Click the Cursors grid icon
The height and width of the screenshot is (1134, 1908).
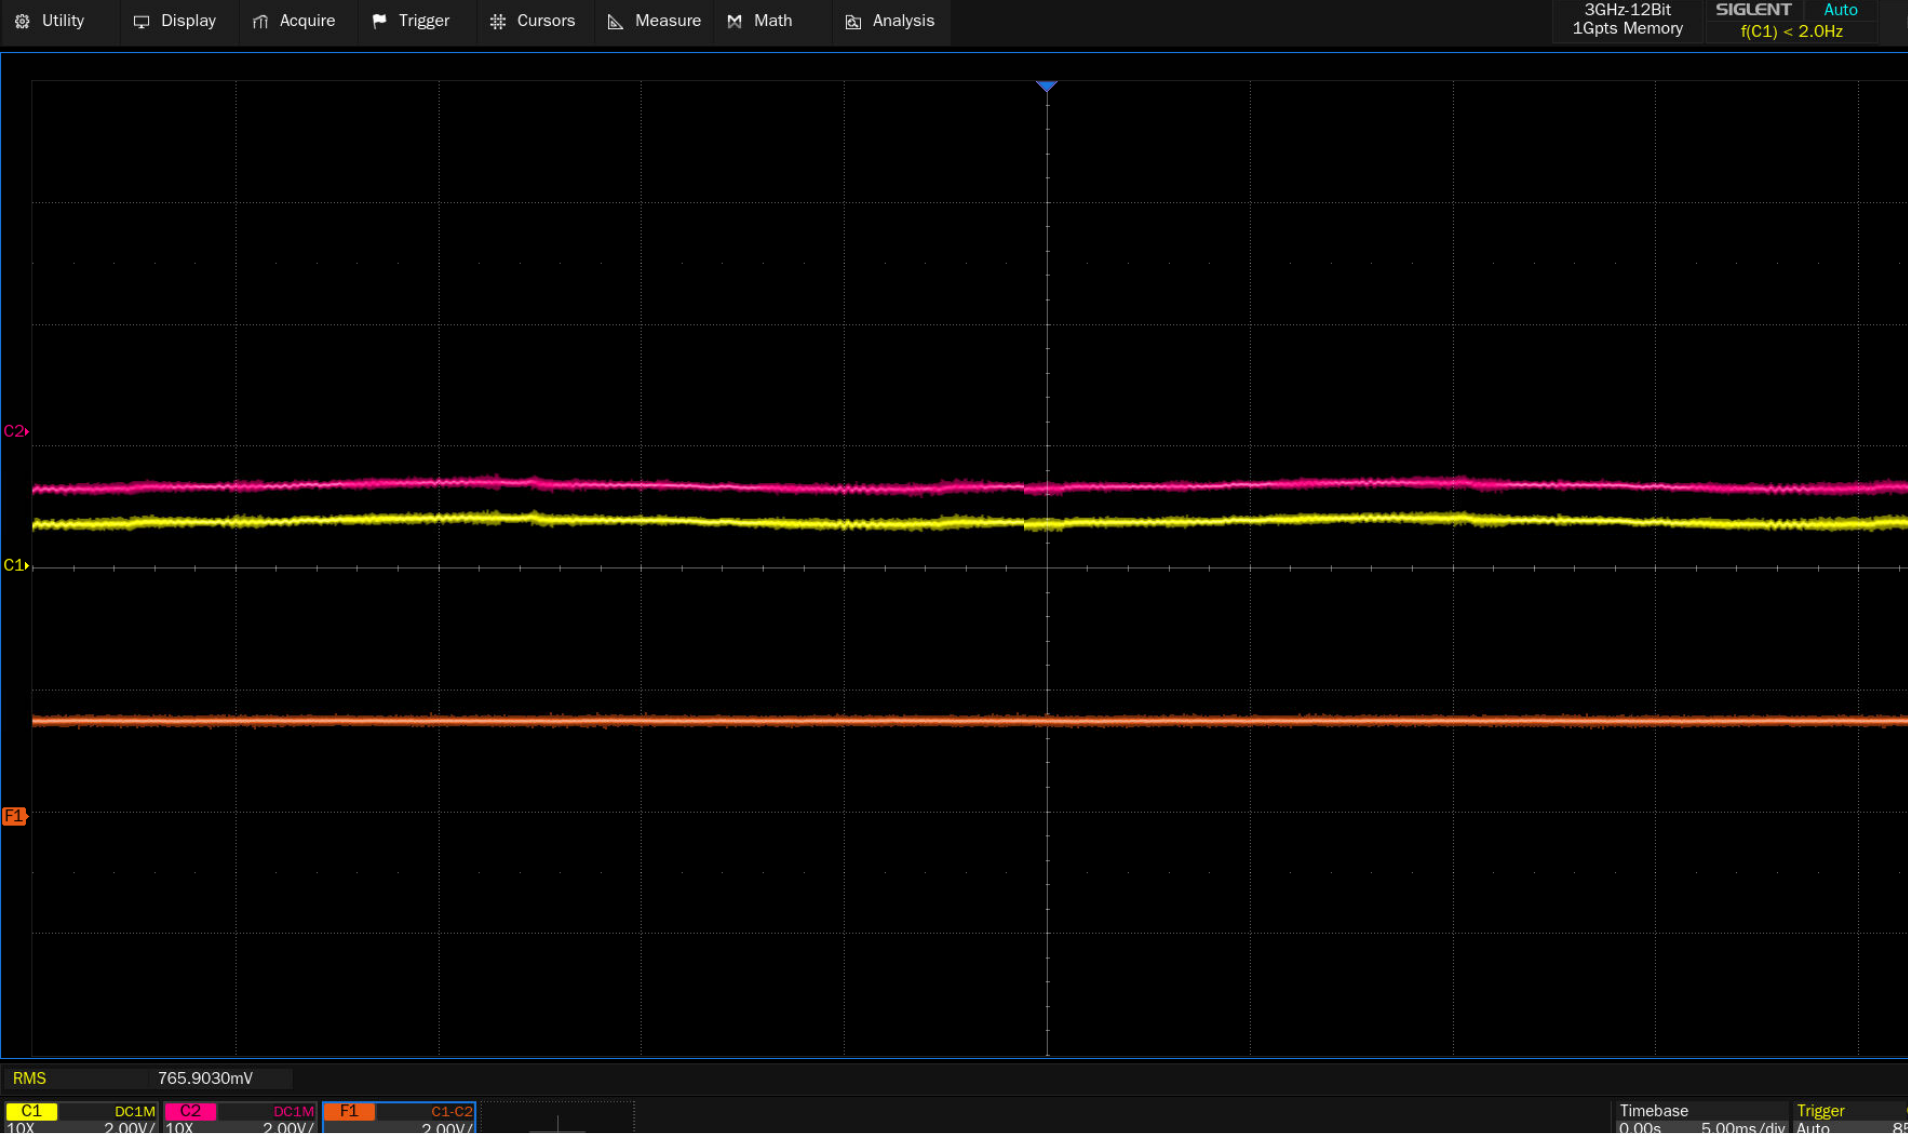[x=498, y=21]
